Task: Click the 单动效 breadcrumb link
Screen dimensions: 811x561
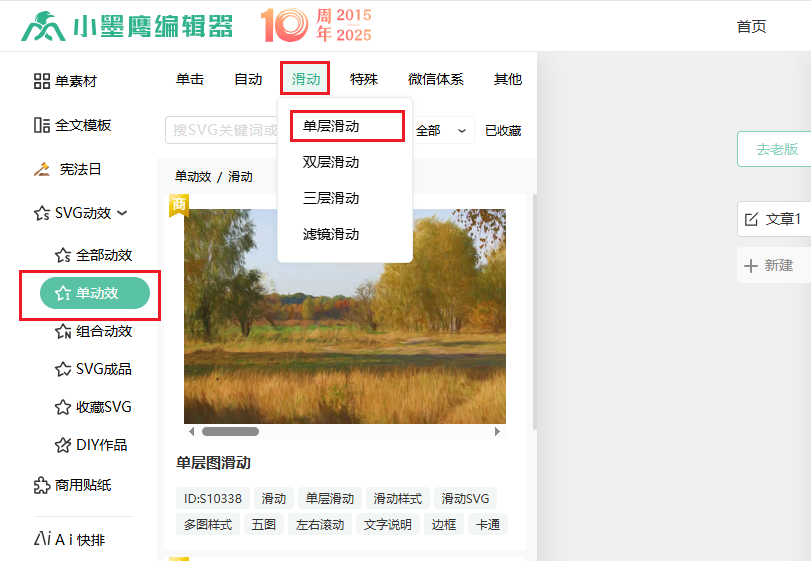Action: pyautogui.click(x=193, y=177)
